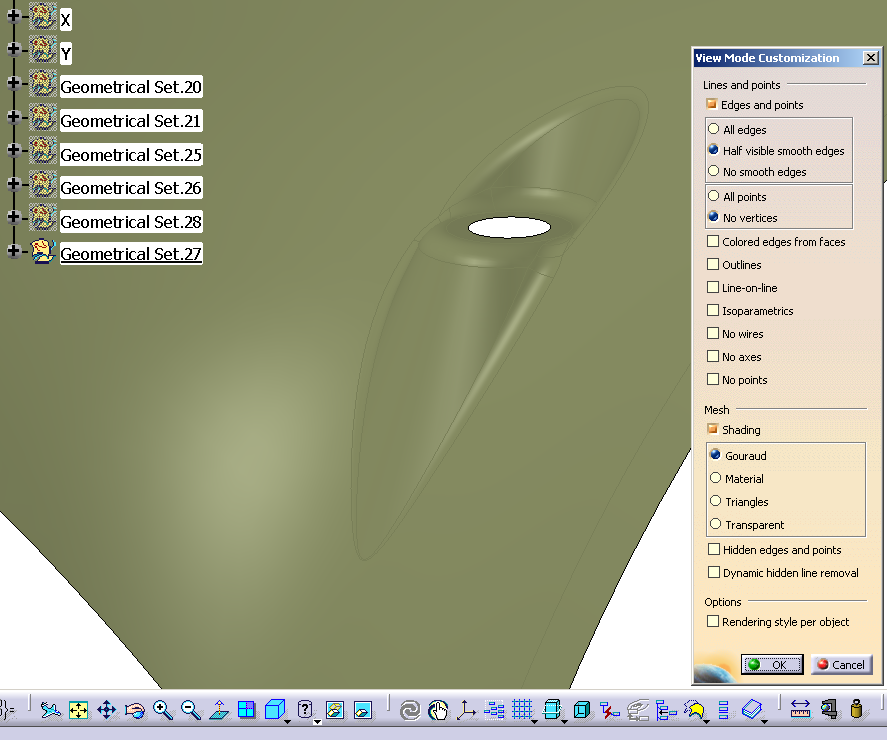Close the View Mode Customization dialog
Screen dimensions: 887x740
pos(871,58)
